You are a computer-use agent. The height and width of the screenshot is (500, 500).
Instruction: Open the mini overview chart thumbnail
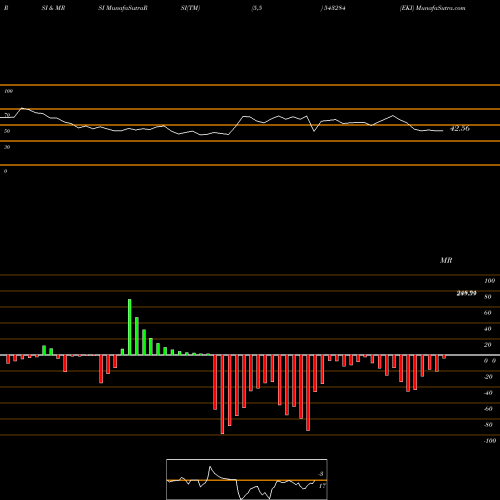247,479
